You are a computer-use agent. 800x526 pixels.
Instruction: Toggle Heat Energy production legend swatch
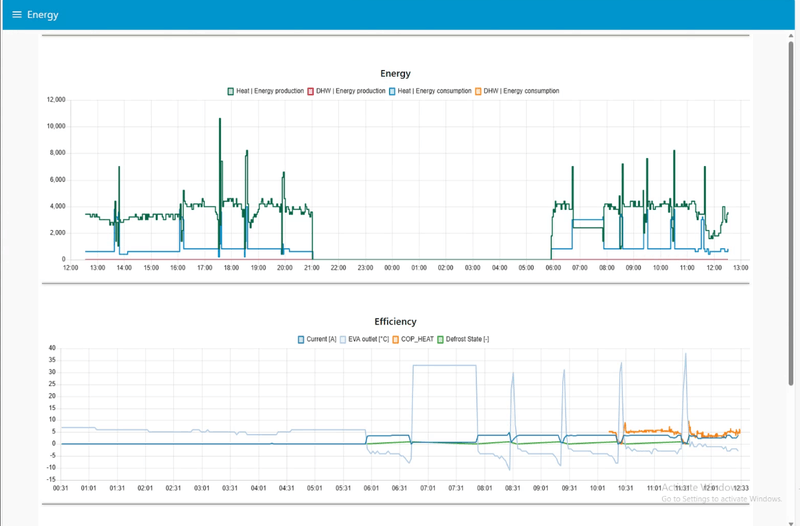pos(231,91)
